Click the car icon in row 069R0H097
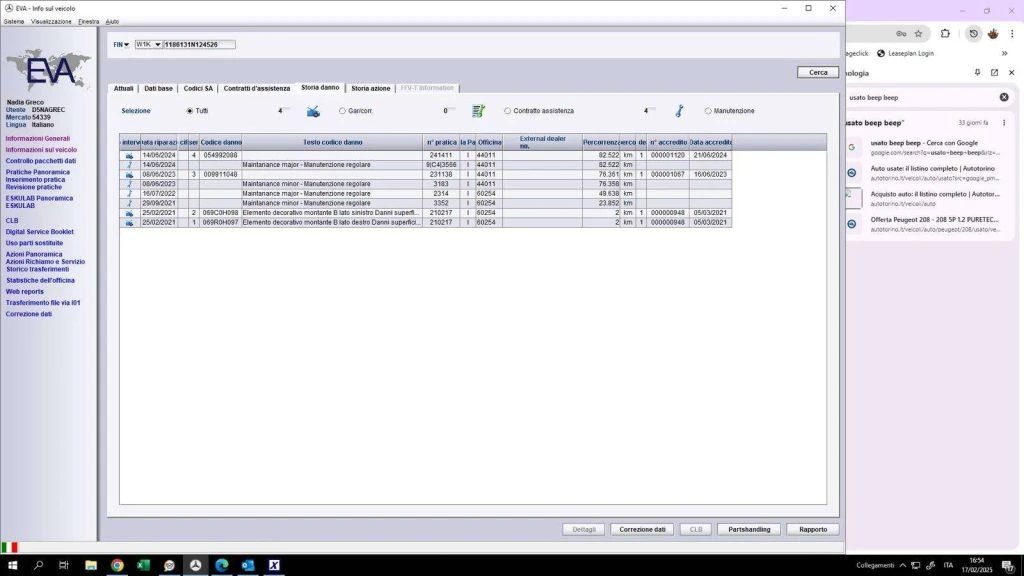 click(129, 223)
